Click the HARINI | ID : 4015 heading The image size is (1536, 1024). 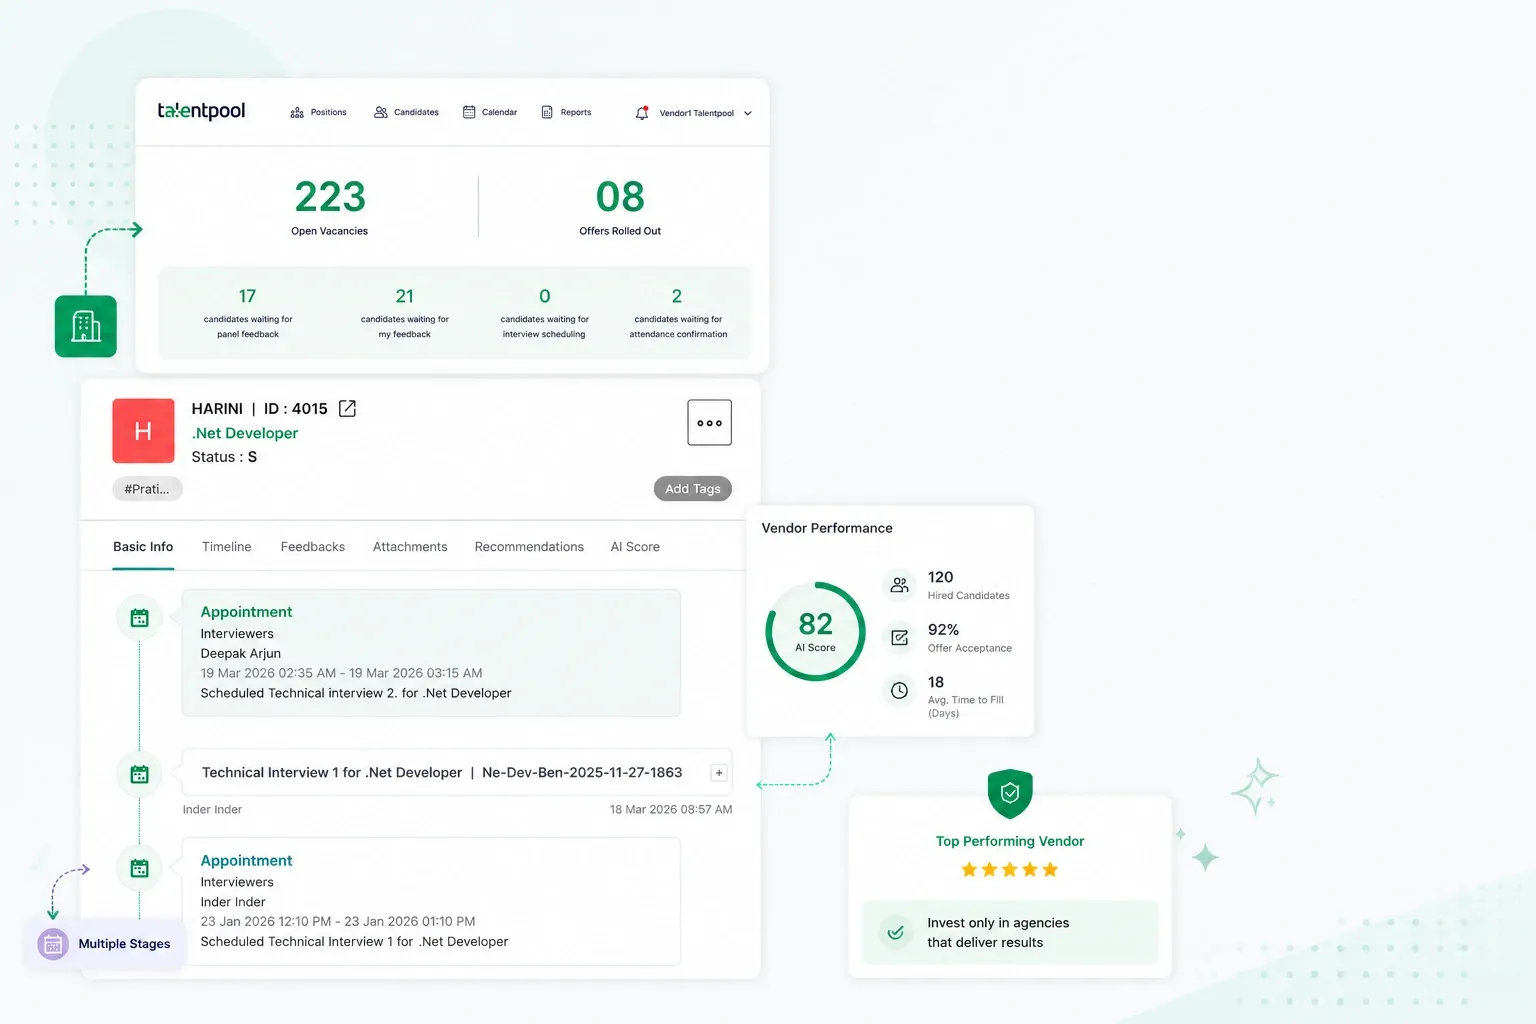(x=259, y=409)
